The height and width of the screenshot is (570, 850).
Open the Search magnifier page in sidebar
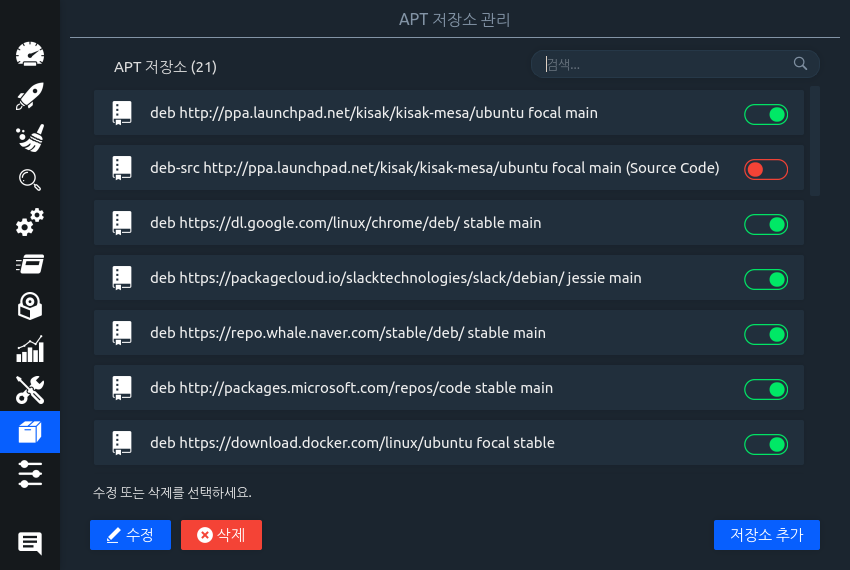coord(30,180)
